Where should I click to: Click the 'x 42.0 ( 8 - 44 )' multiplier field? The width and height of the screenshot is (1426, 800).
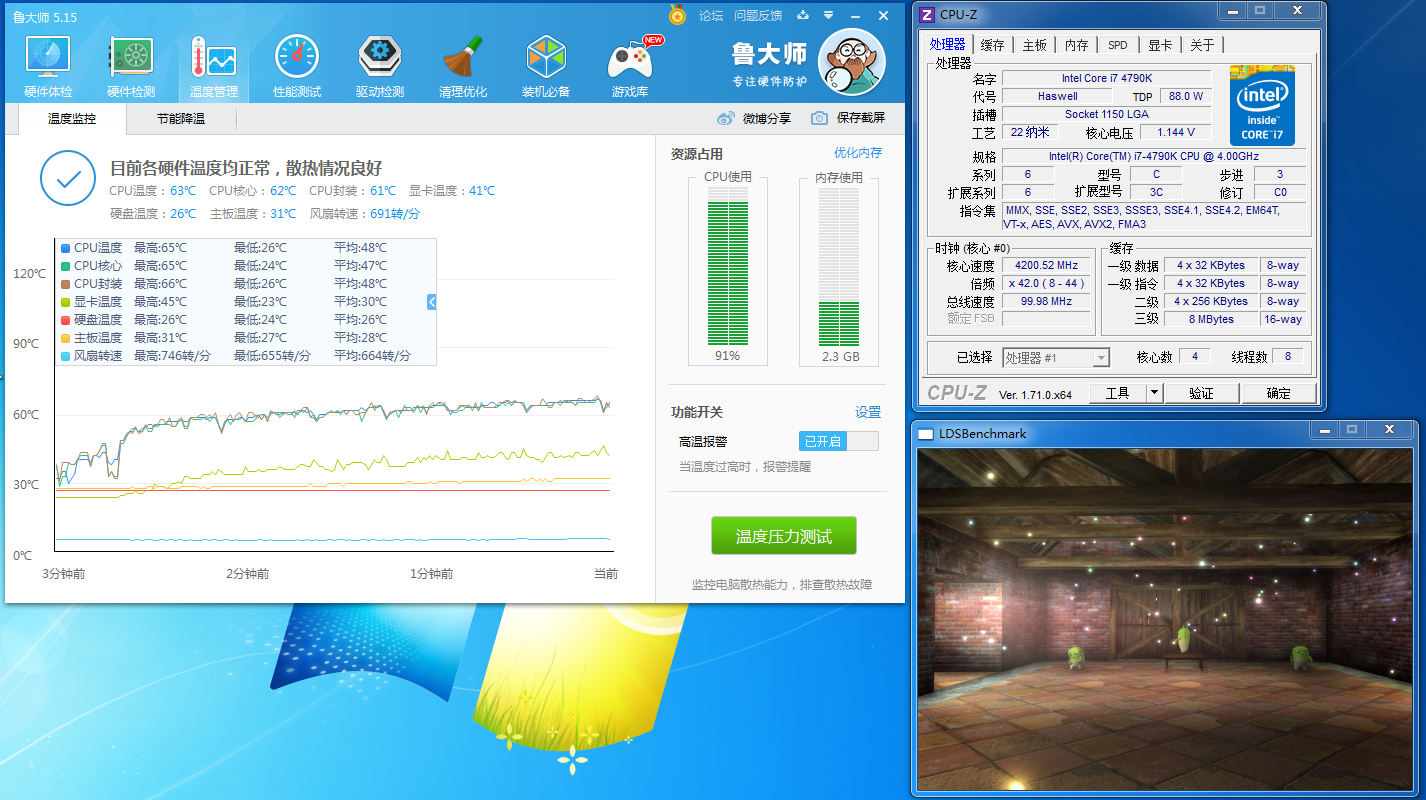pos(1046,283)
